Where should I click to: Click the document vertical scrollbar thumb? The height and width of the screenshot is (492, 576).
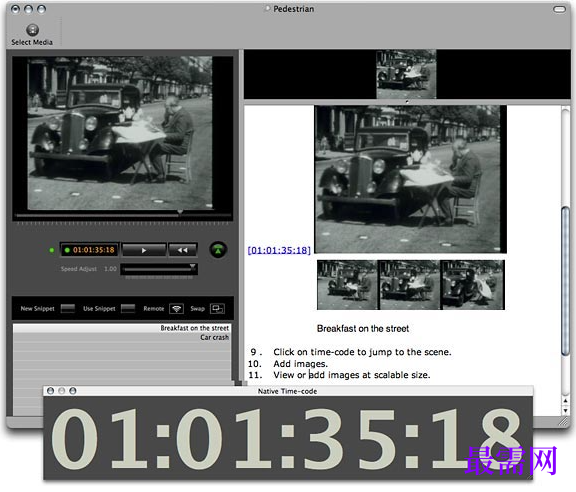(565, 281)
